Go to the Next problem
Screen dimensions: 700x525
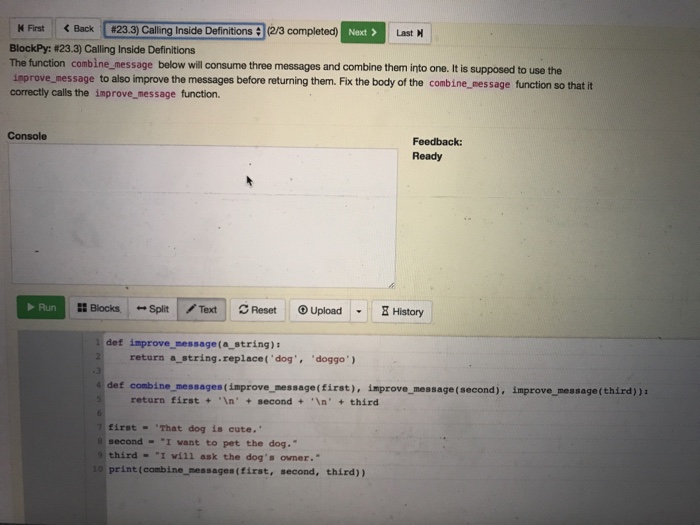pyautogui.click(x=362, y=33)
